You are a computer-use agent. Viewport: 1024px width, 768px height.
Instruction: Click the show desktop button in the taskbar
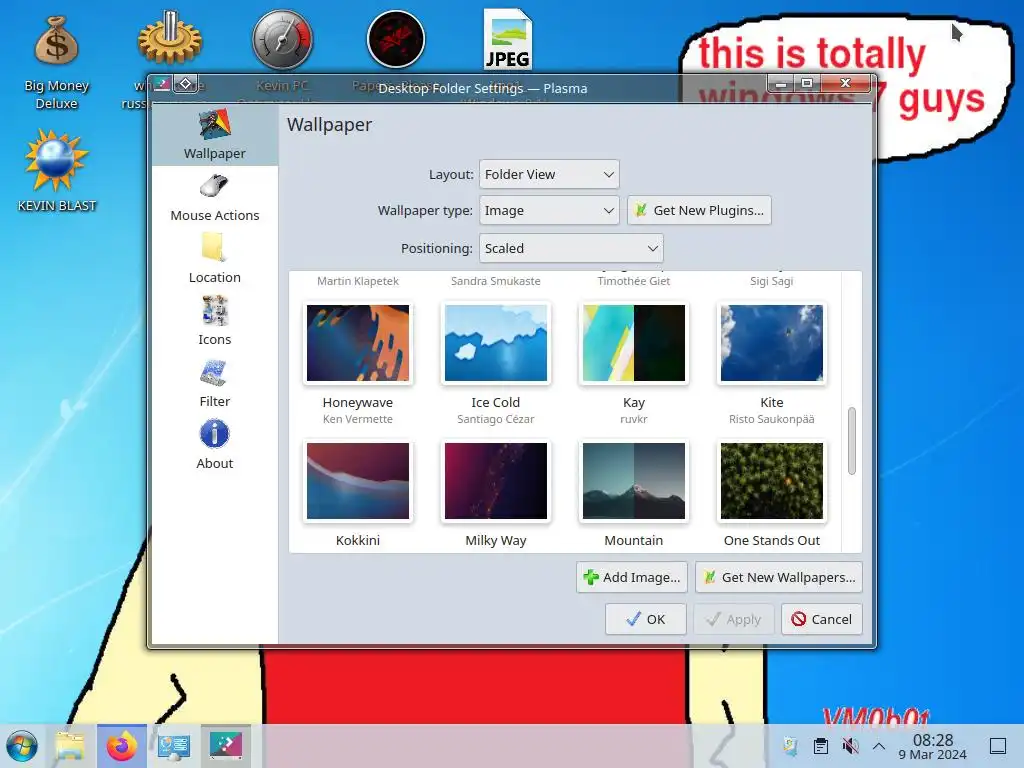click(998, 746)
